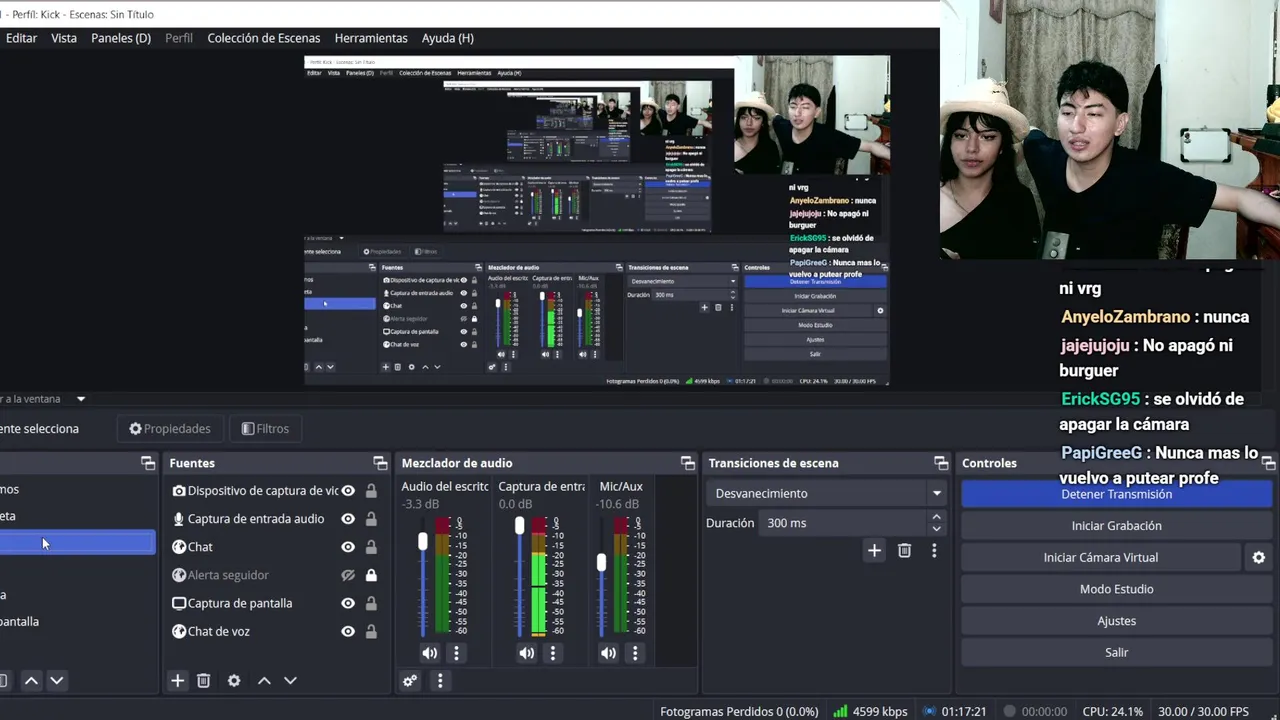
Task: Open source properties gear in Fuentes toolbar
Action: pyautogui.click(x=234, y=680)
